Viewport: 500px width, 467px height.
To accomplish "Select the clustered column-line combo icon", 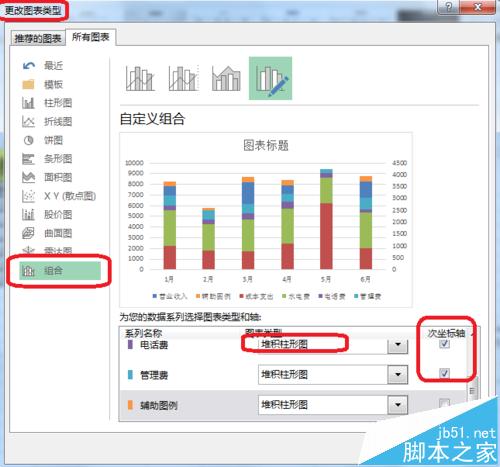I will [140, 78].
